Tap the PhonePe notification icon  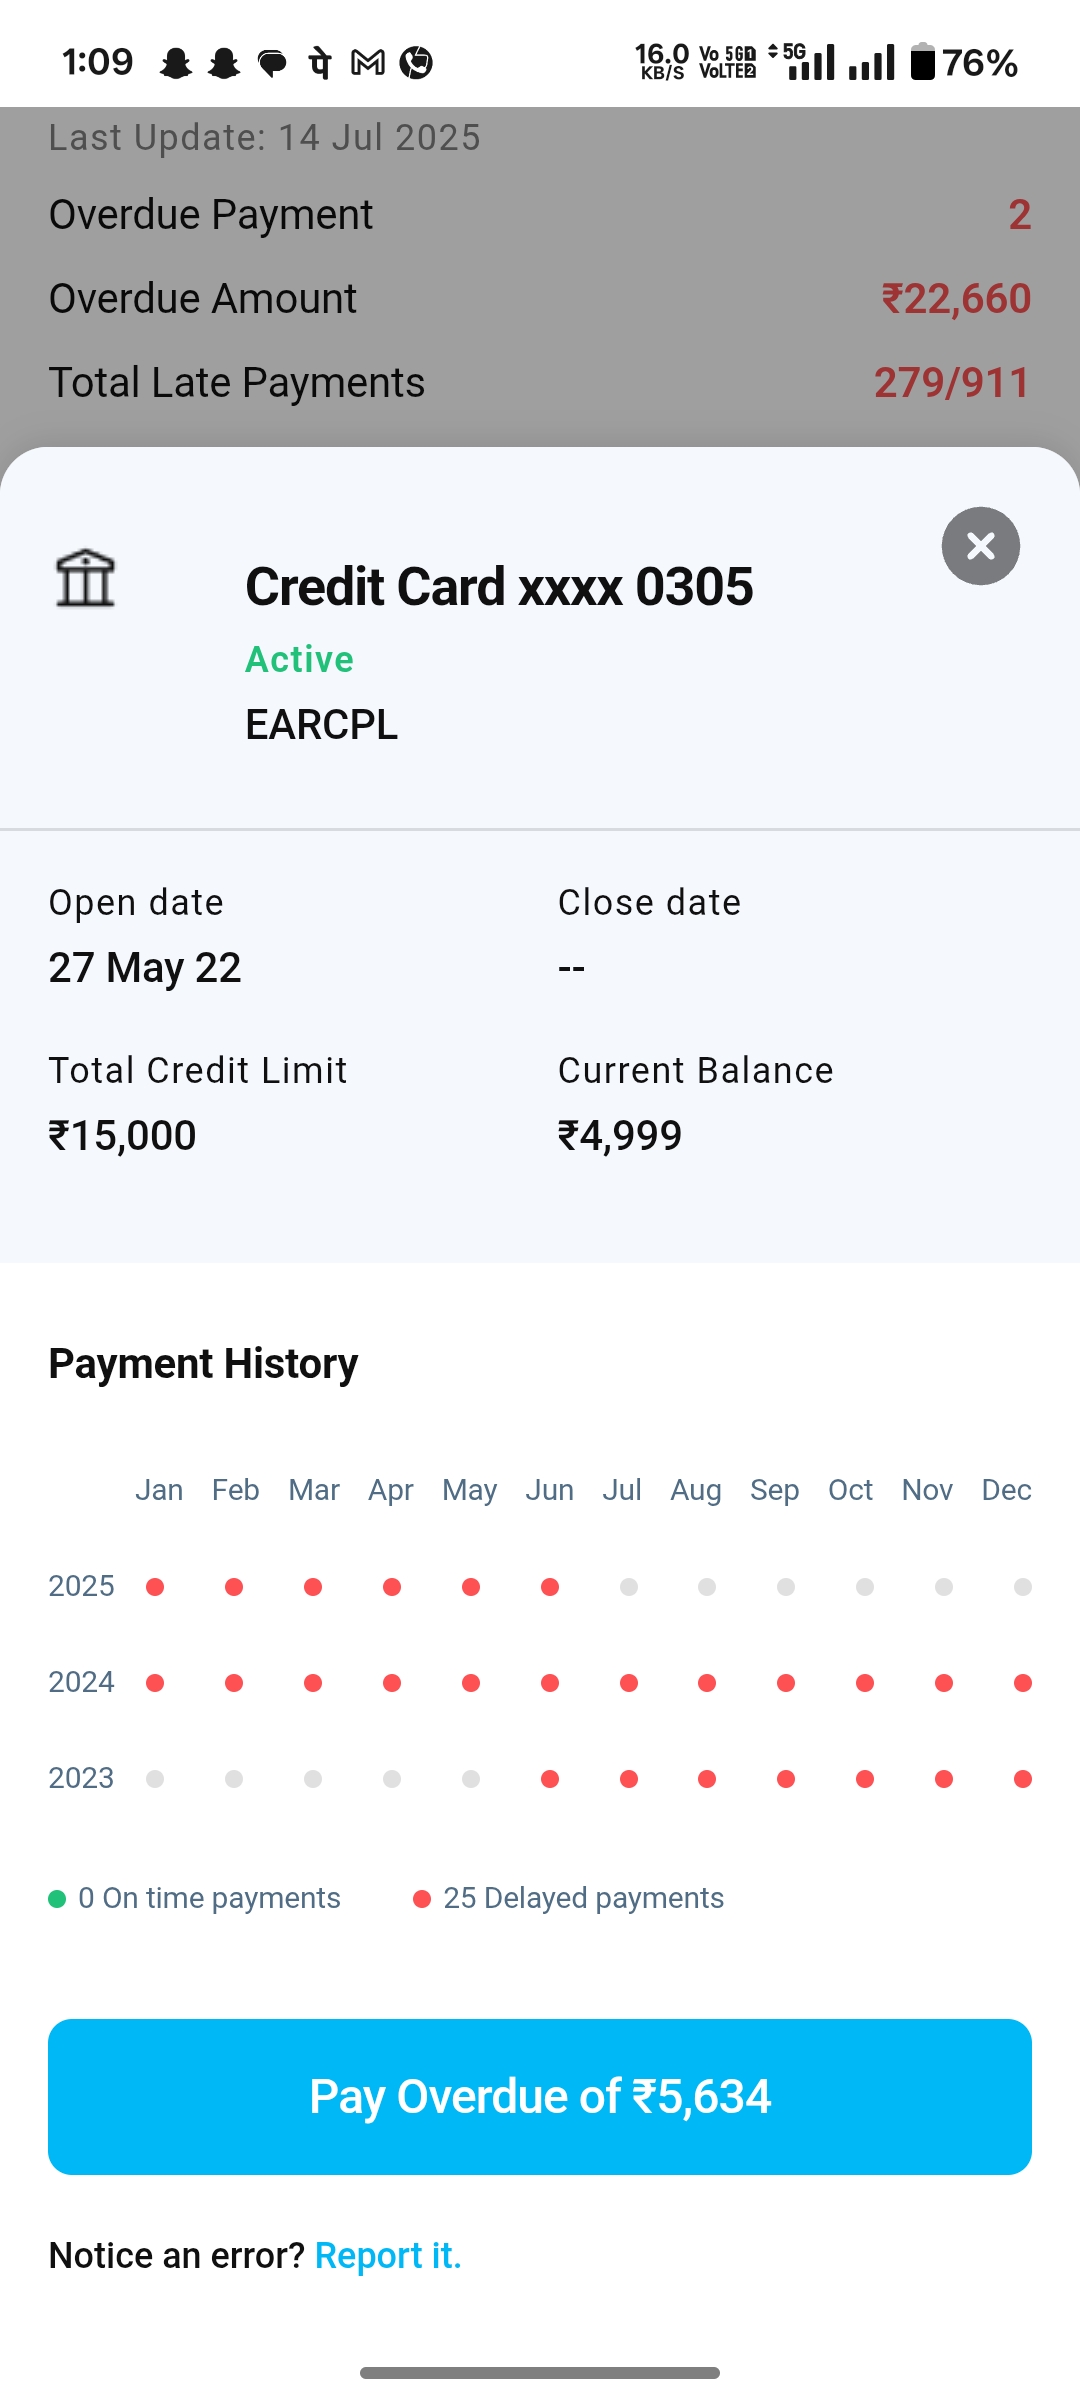tap(320, 63)
